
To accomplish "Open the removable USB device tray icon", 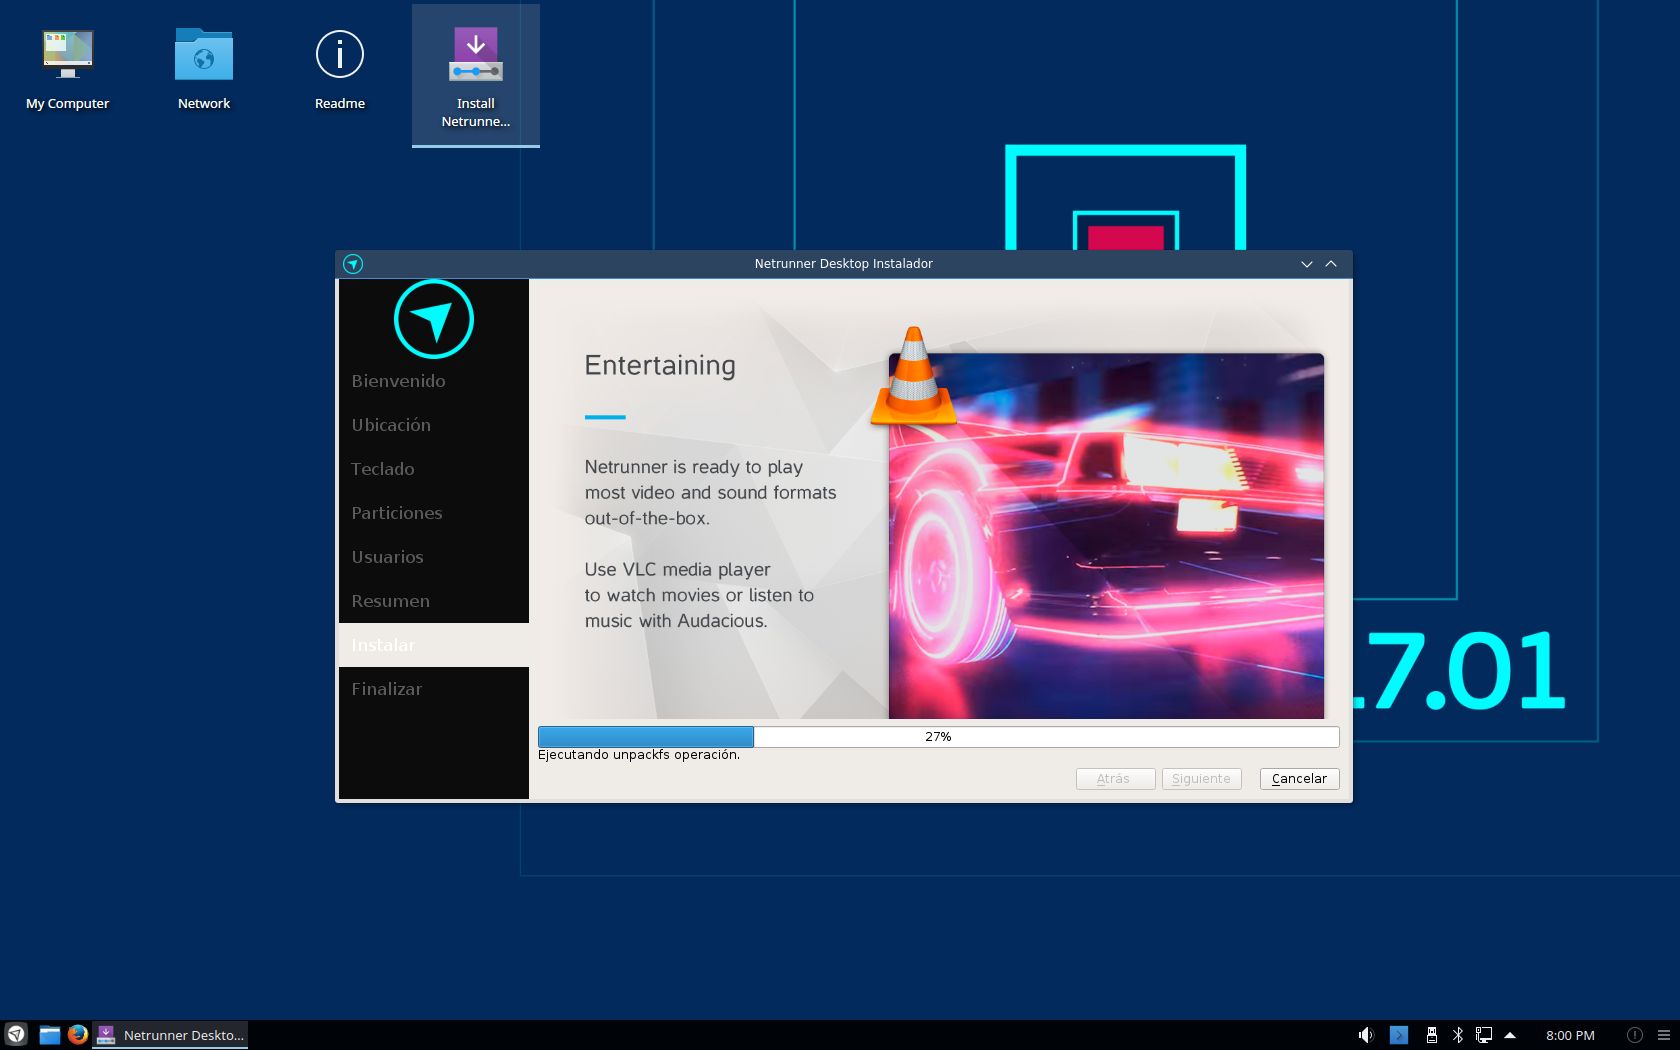I will pos(1431,1035).
